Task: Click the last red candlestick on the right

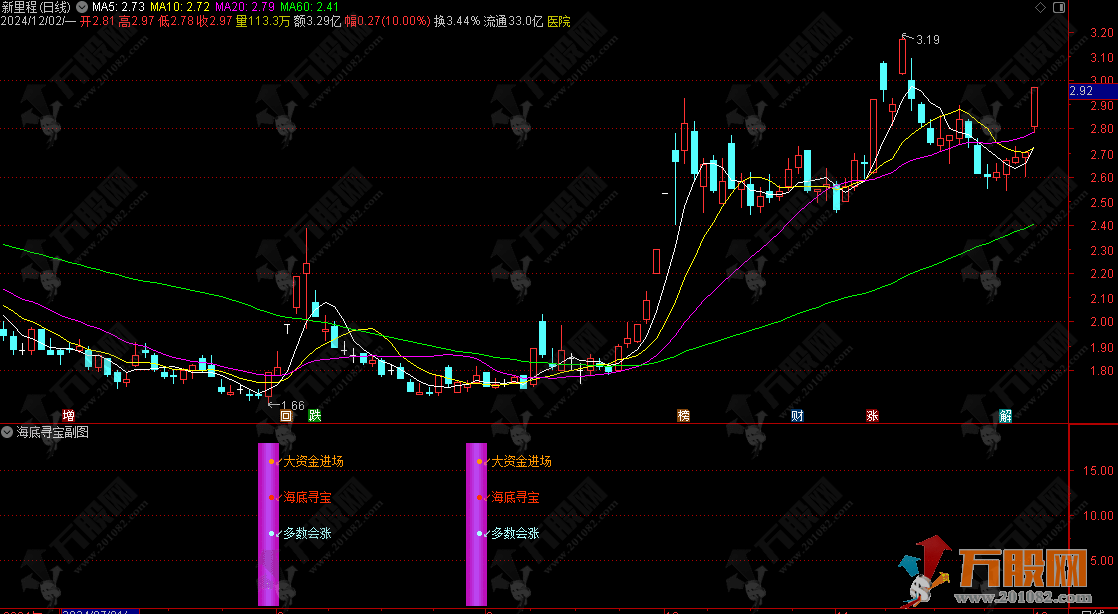Action: tap(1035, 108)
